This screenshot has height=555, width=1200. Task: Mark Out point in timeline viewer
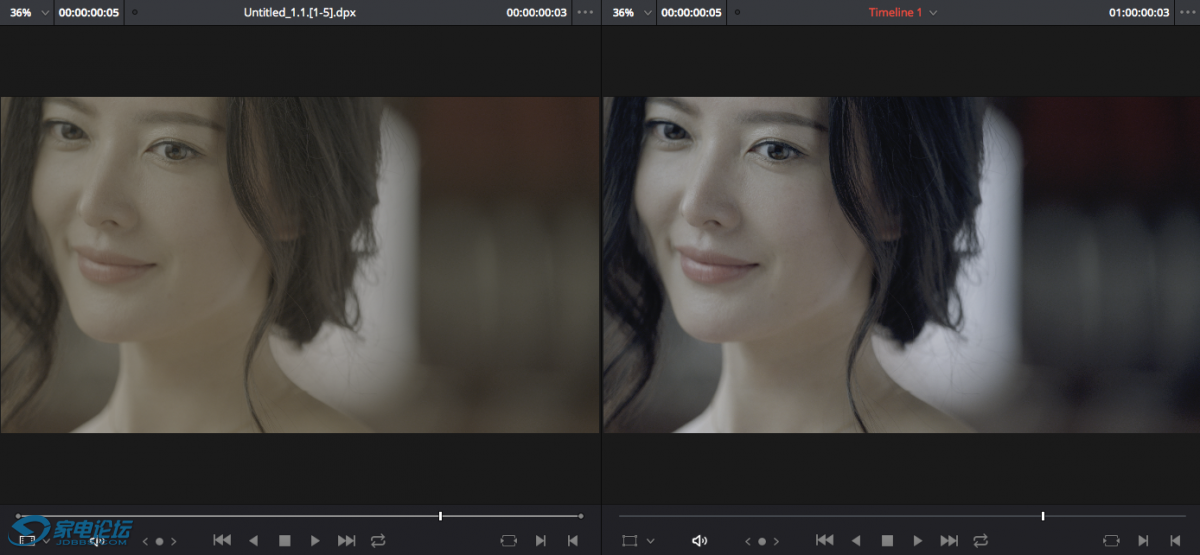click(x=1174, y=540)
